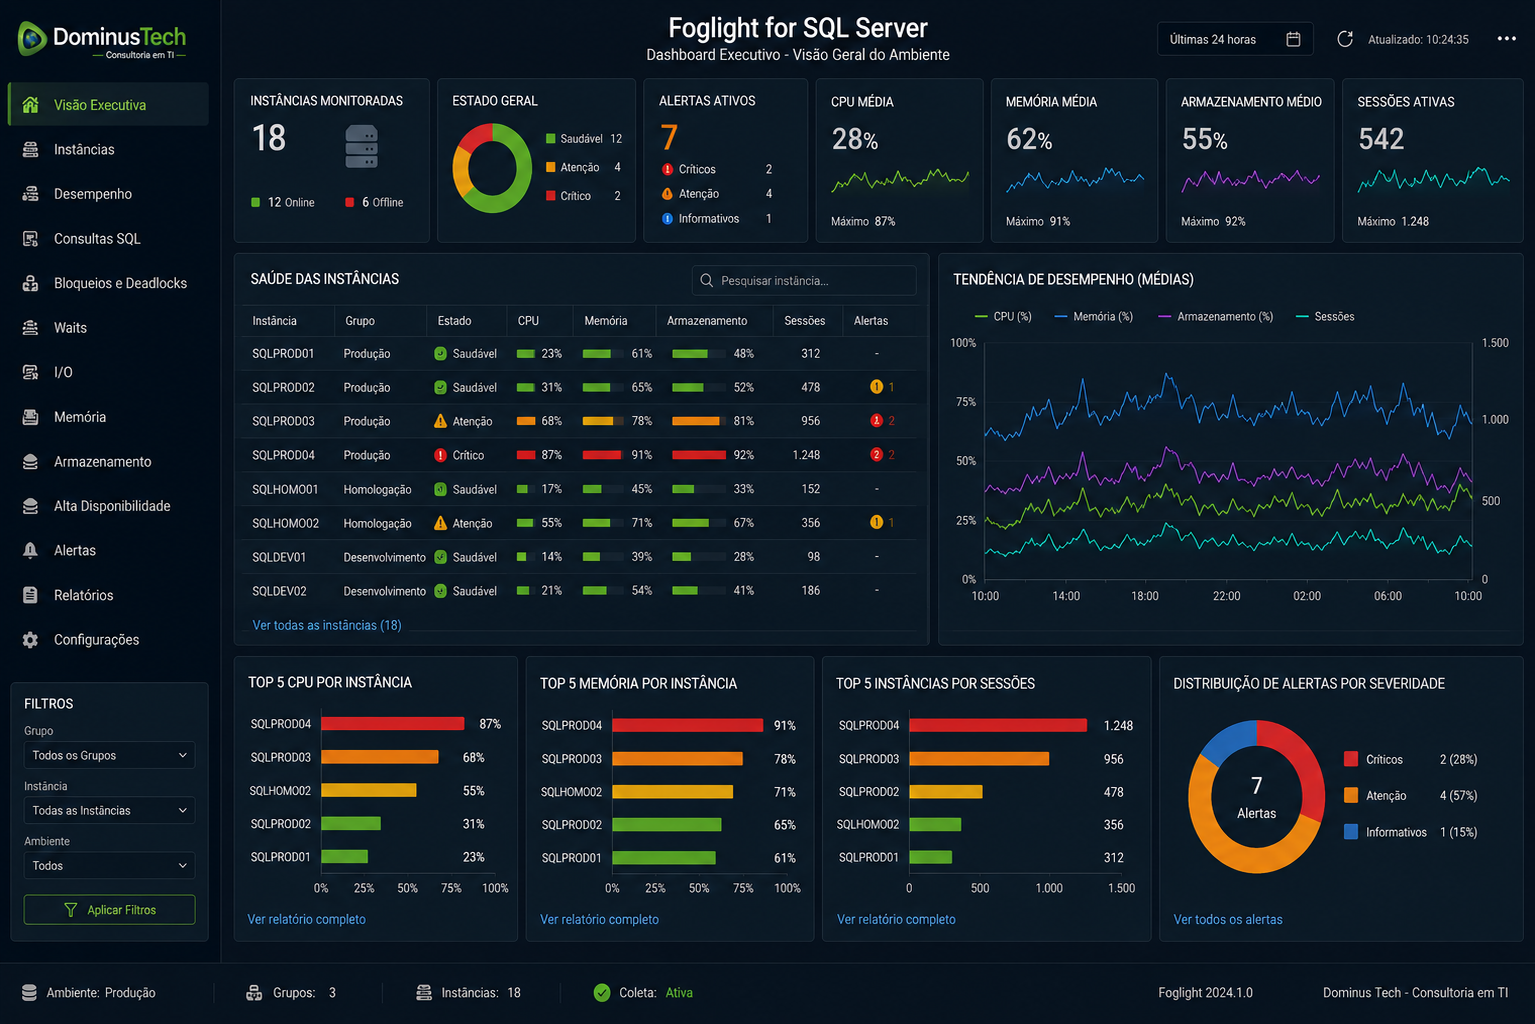The height and width of the screenshot is (1024, 1535).
Task: Open the Instância dropdown Todas as Instâncias
Action: [x=109, y=811]
